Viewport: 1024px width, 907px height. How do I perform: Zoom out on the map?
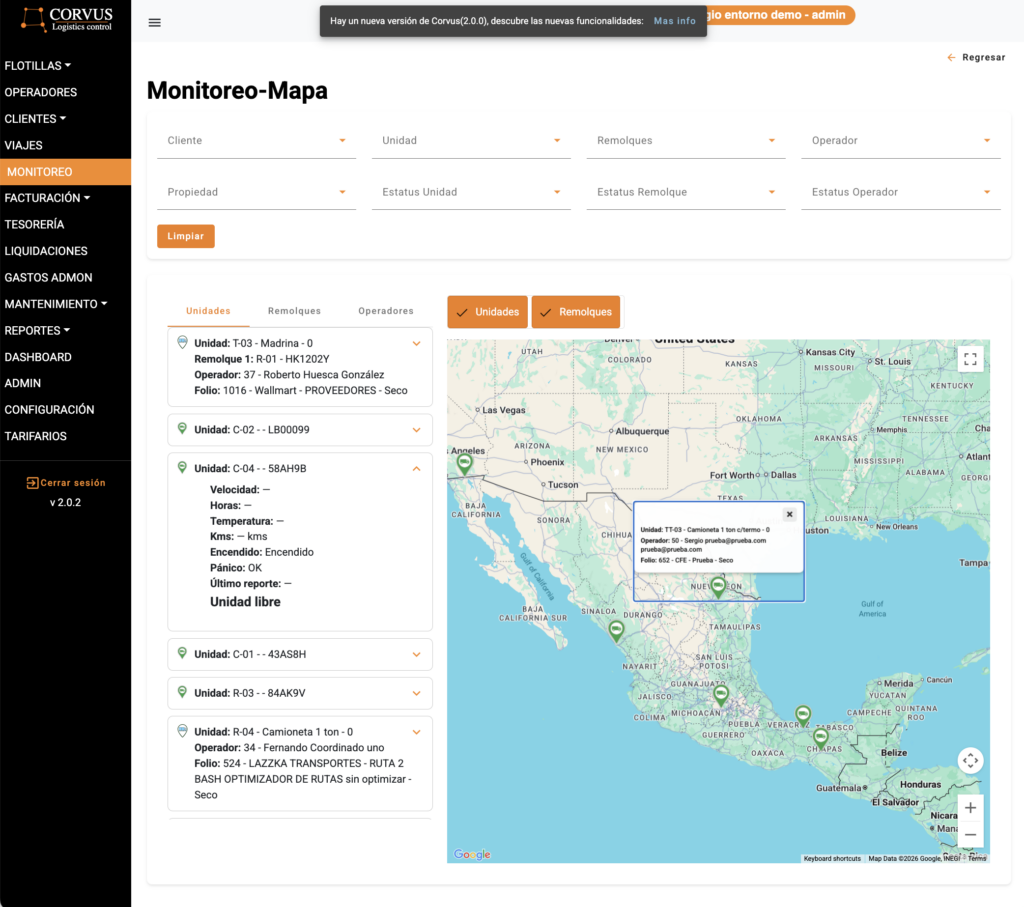tap(970, 835)
